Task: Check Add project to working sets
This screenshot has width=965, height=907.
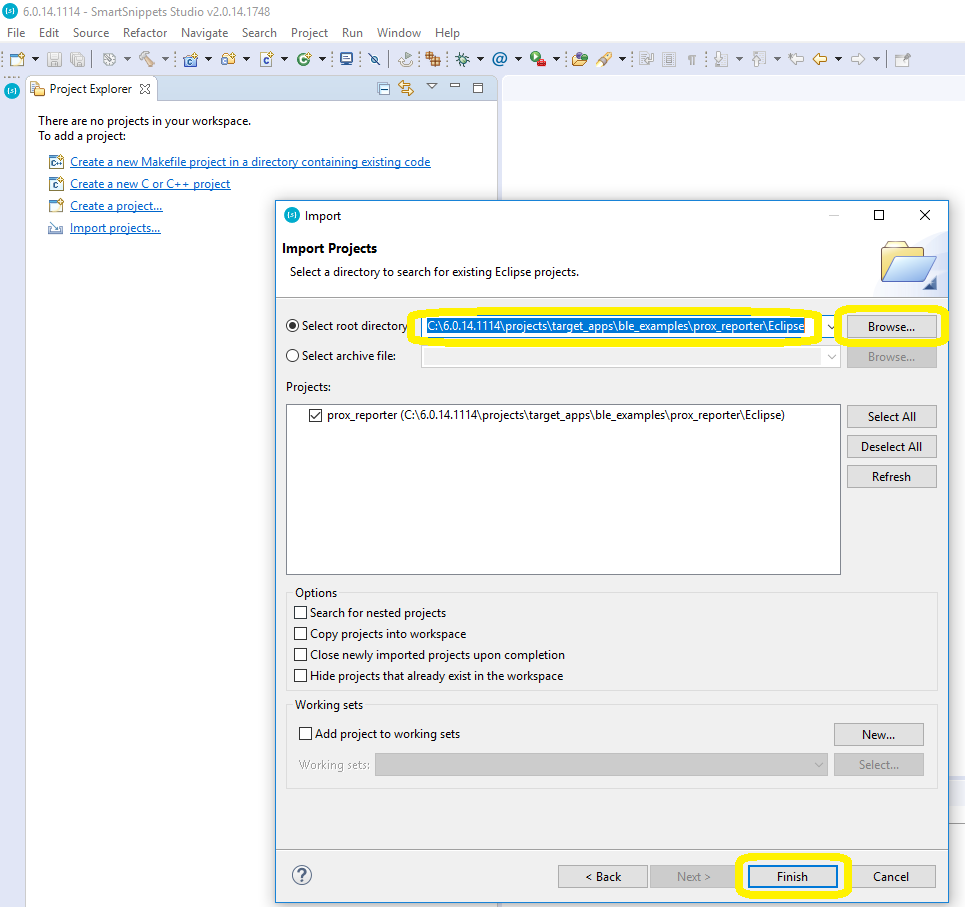Action: coord(305,733)
